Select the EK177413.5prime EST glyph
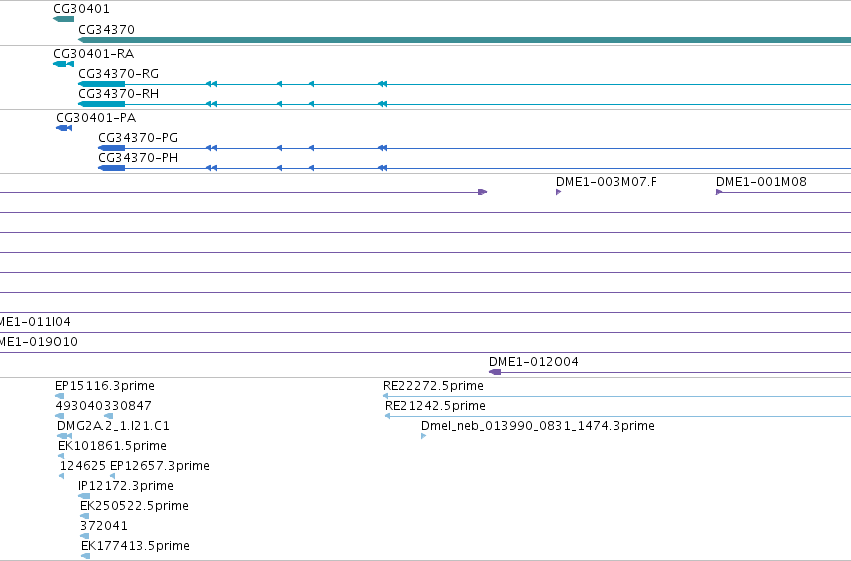 [x=85, y=556]
